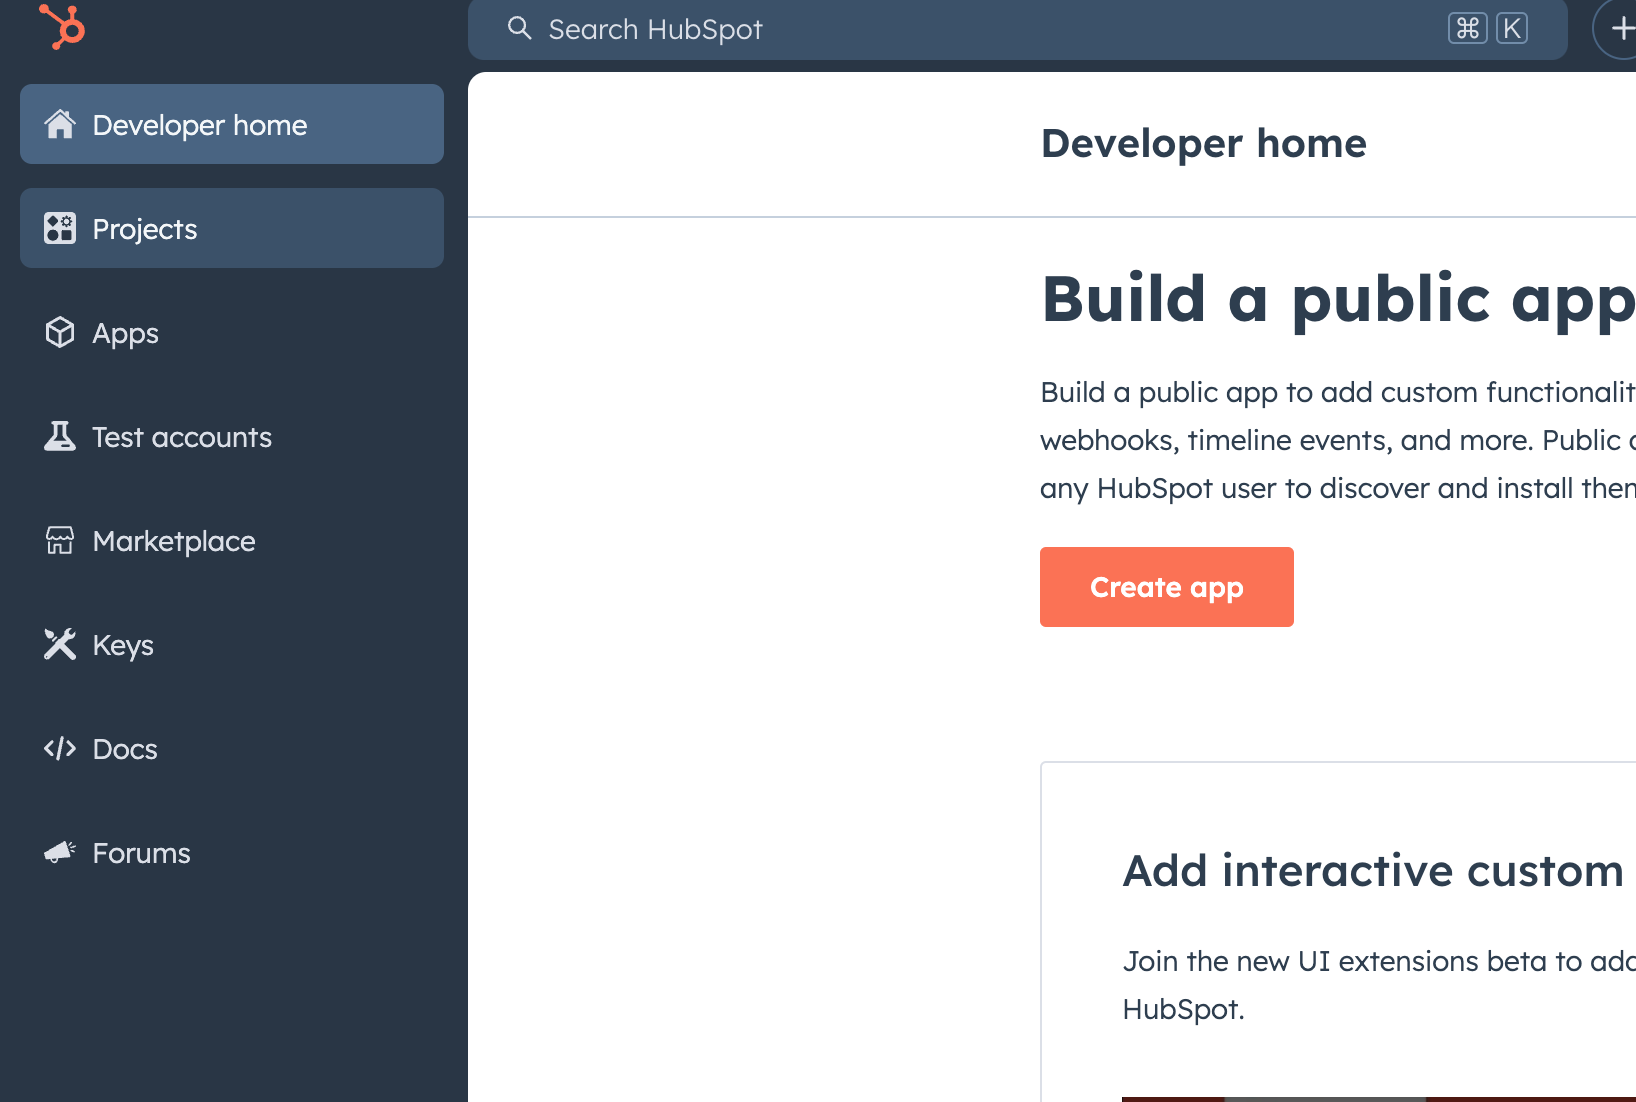
Task: Click the Developer home house icon
Action: pyautogui.click(x=60, y=124)
